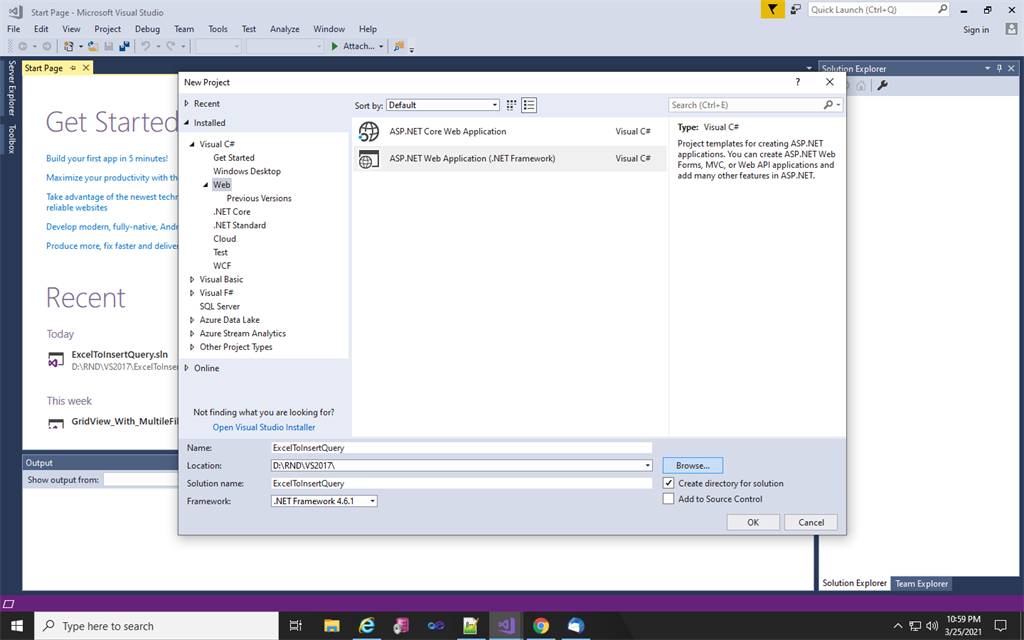Switch templates view to medium icons list
This screenshot has width=1024, height=640.
click(x=529, y=105)
